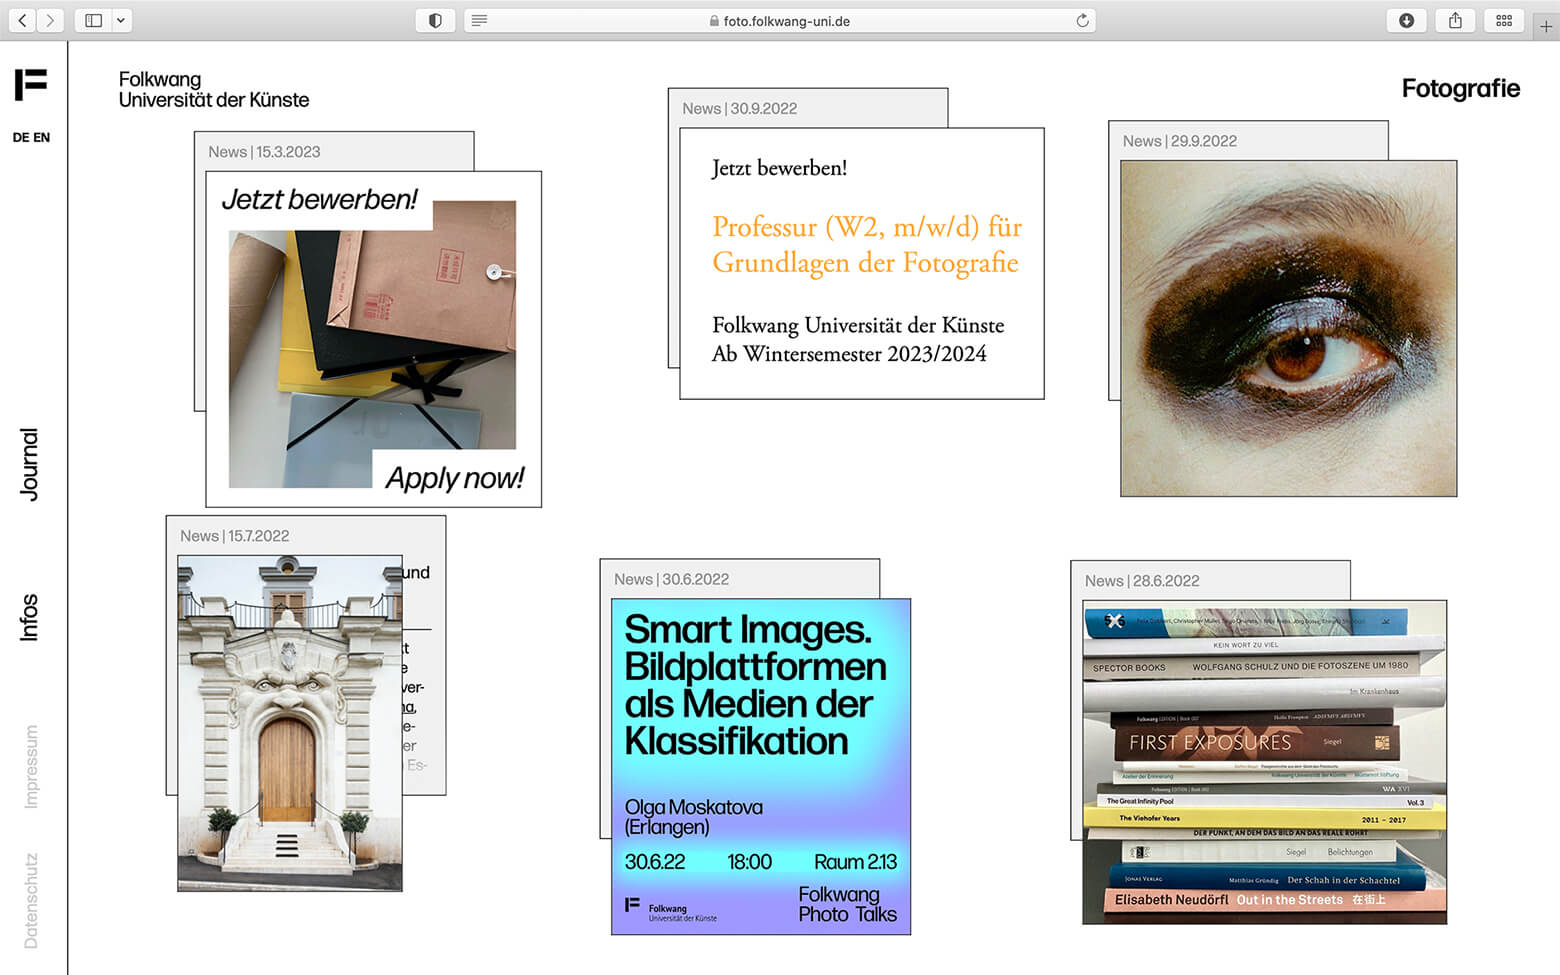
Task: Click the Folkwang Photo Talks text on poster
Action: (x=847, y=904)
